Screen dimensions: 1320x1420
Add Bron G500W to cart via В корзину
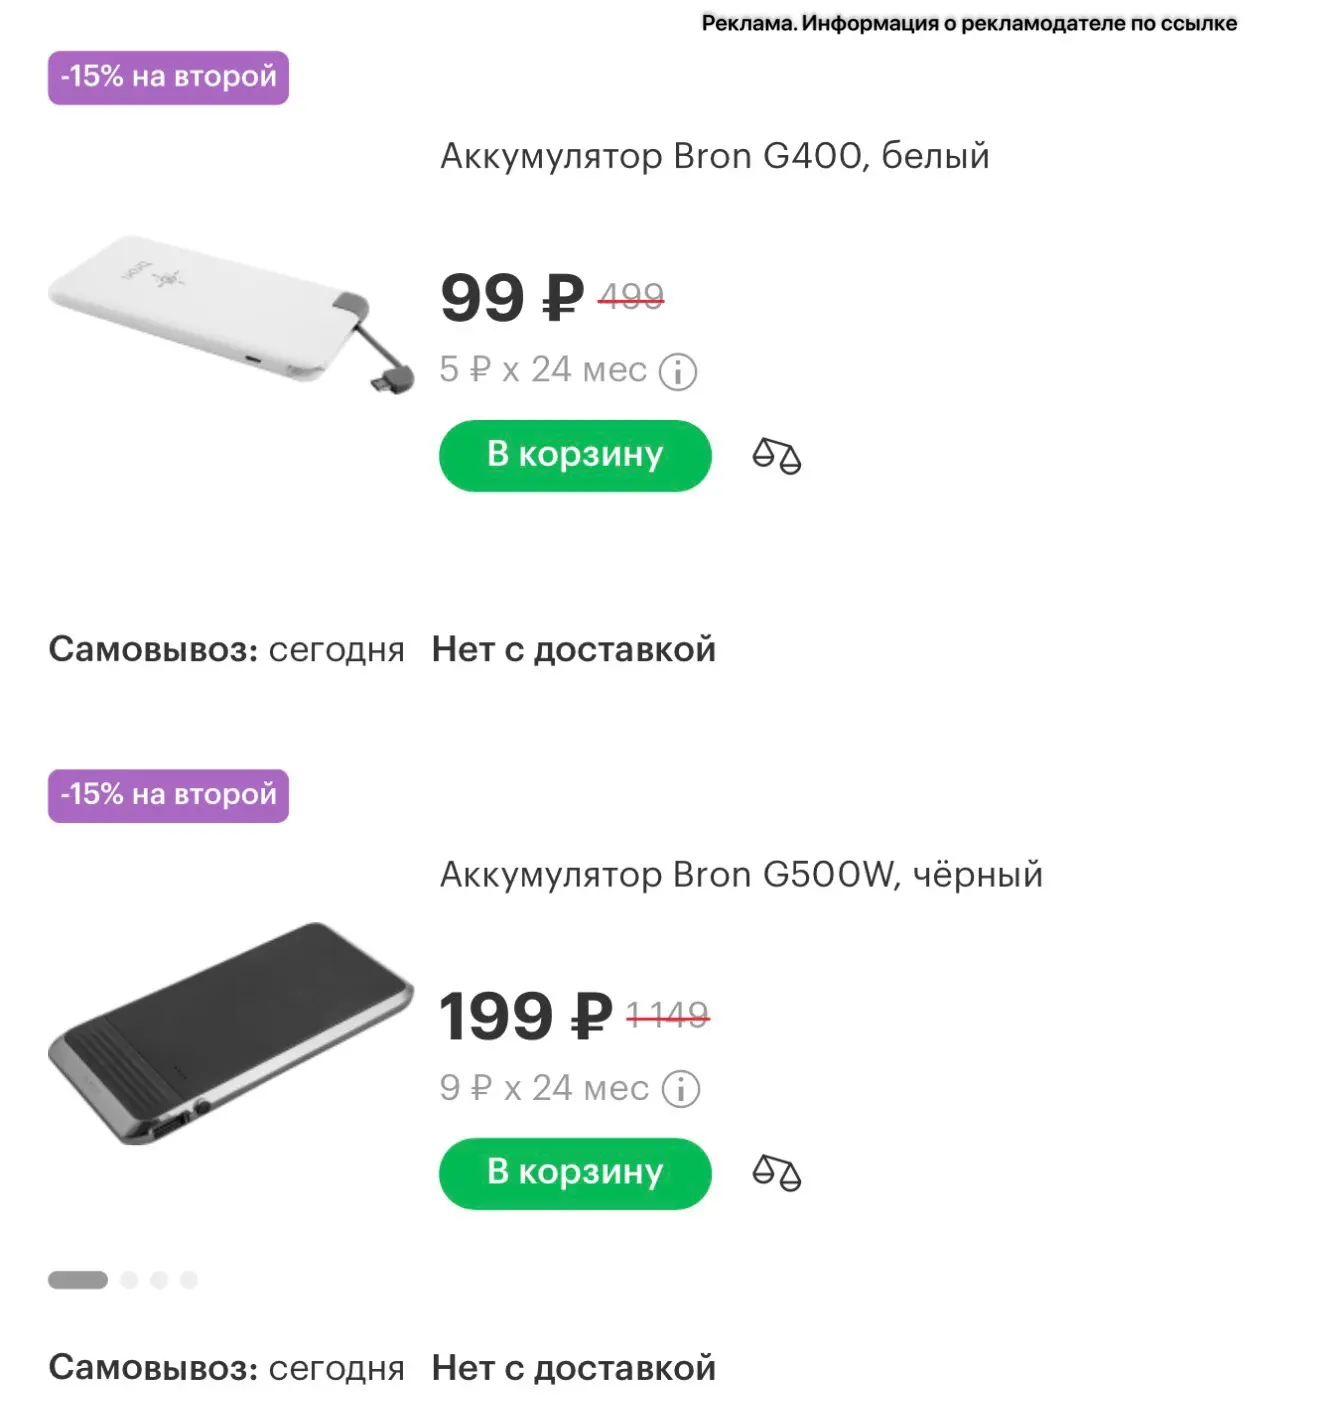[575, 1173]
